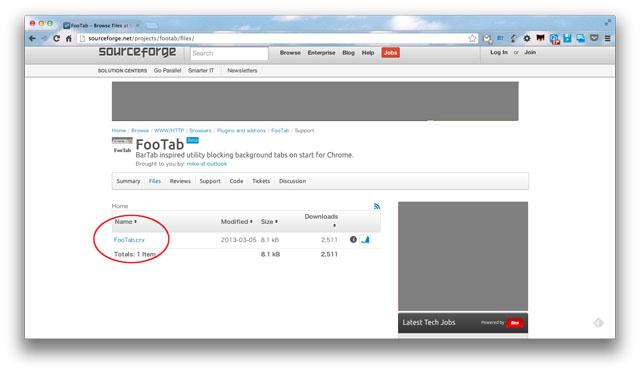The image size is (640, 373).
Task: Click the blue extension icon with red badge
Action: tap(554, 39)
